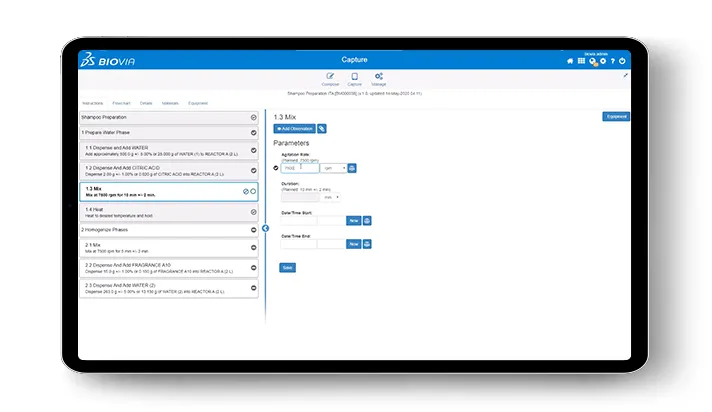Click the Agitation Rate value field
Screen dimensions: 712x412
300,168
